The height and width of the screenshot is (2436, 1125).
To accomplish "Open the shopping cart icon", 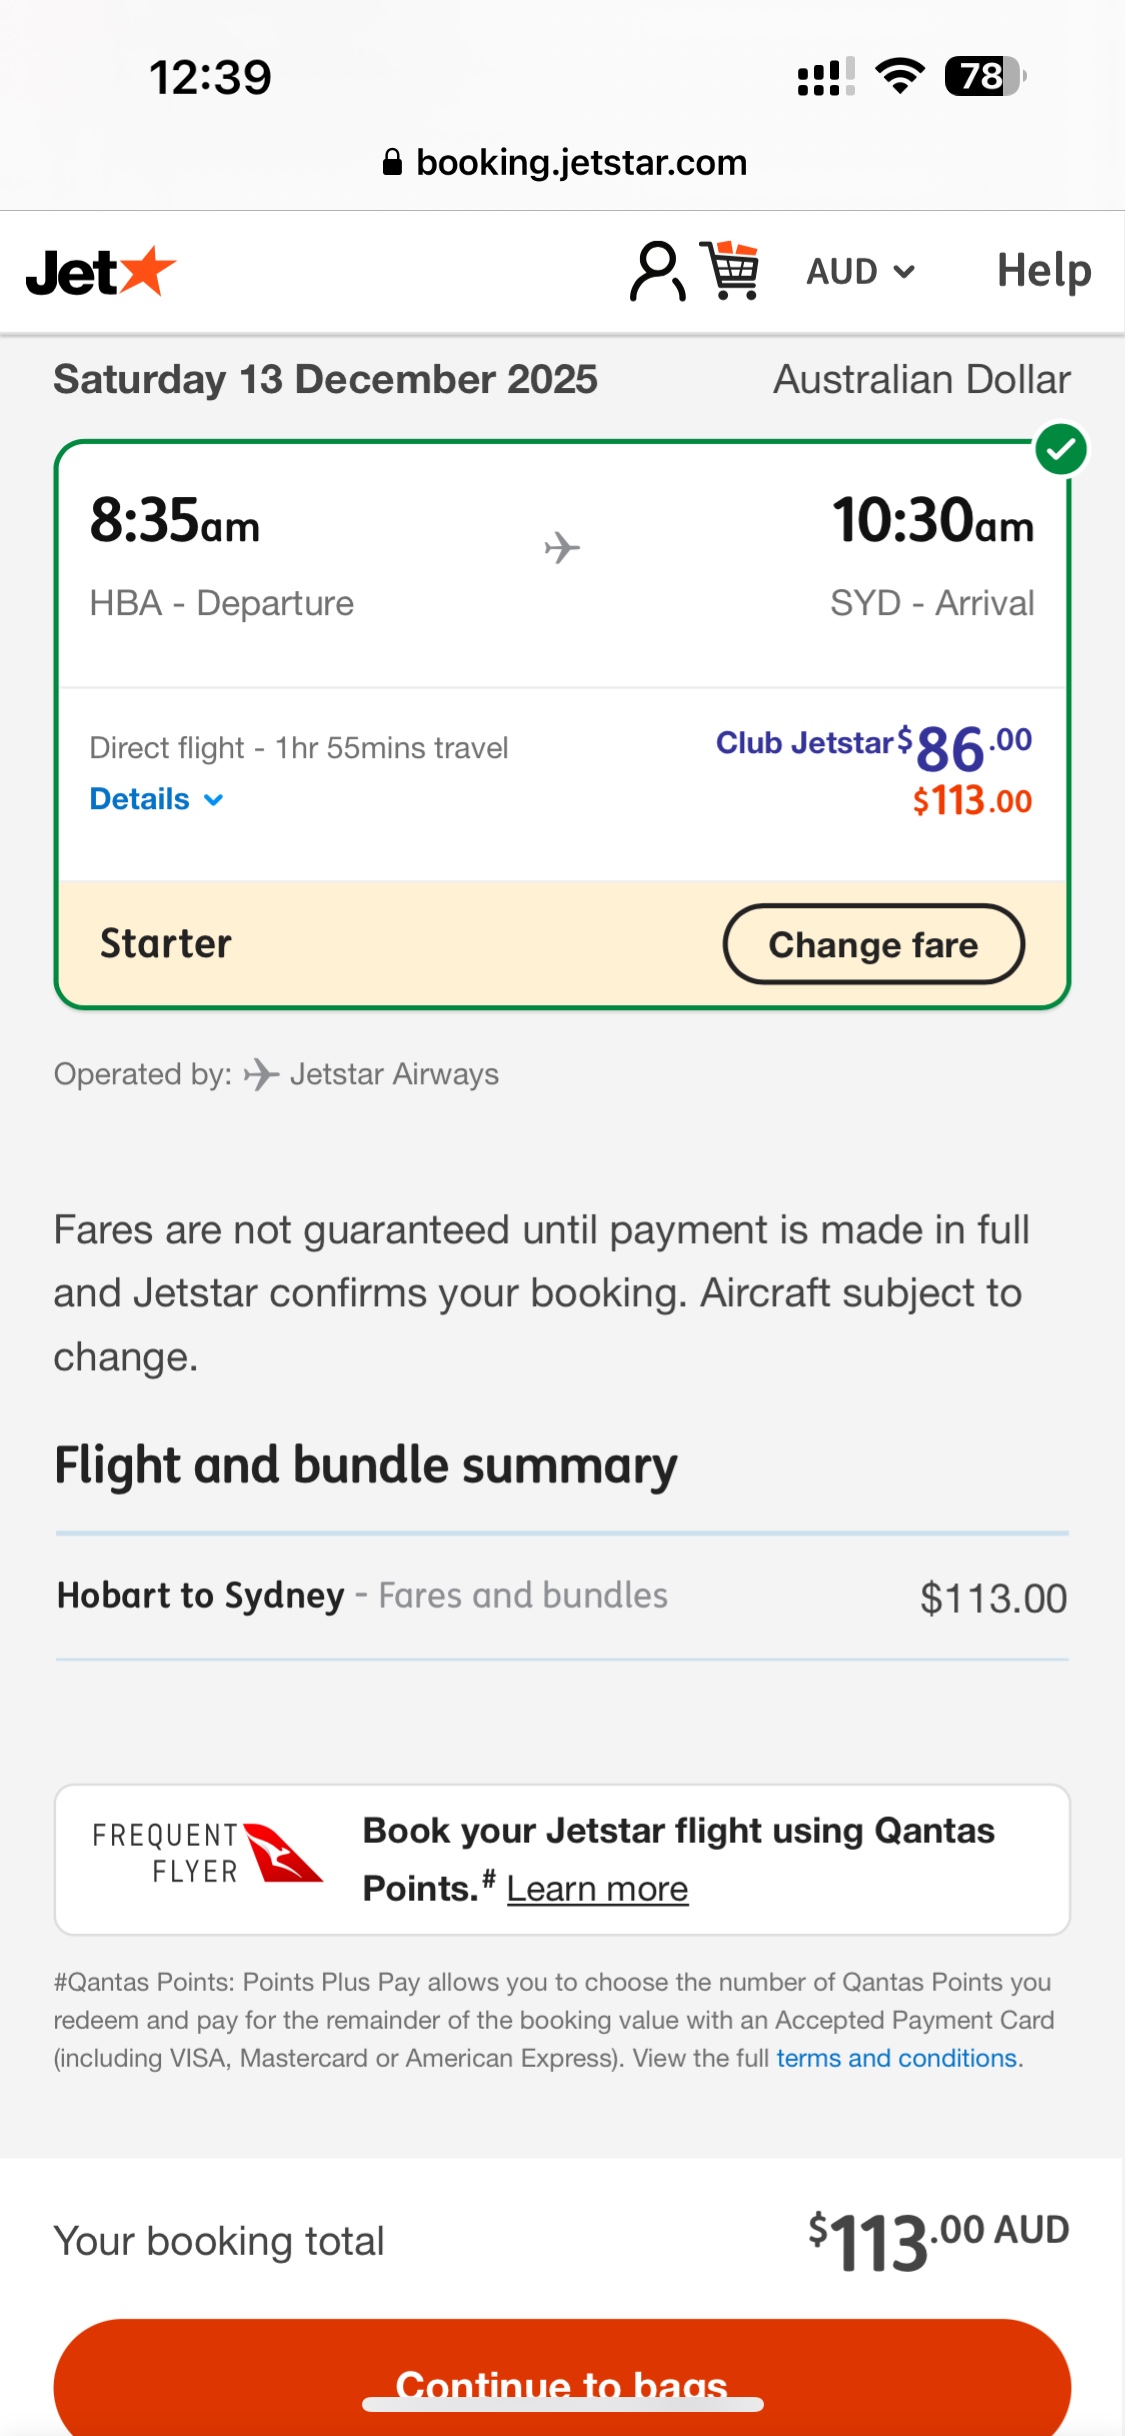I will [731, 270].
